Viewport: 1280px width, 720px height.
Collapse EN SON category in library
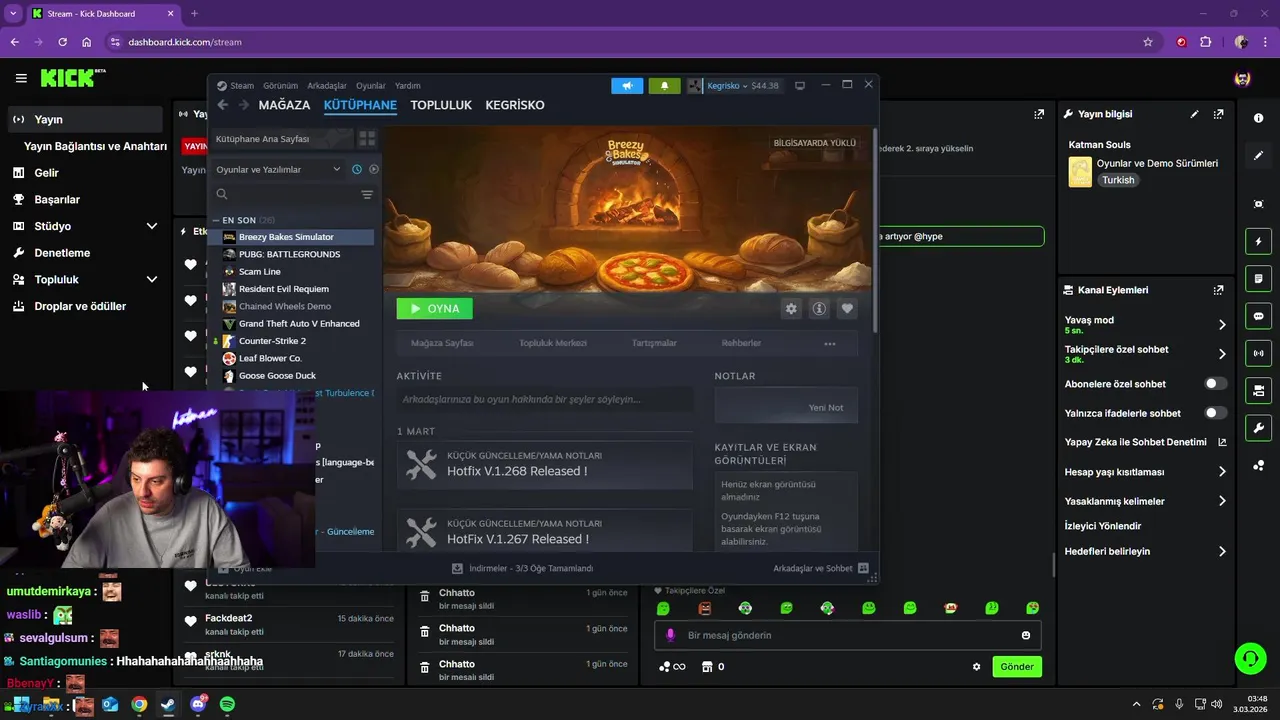coord(215,220)
